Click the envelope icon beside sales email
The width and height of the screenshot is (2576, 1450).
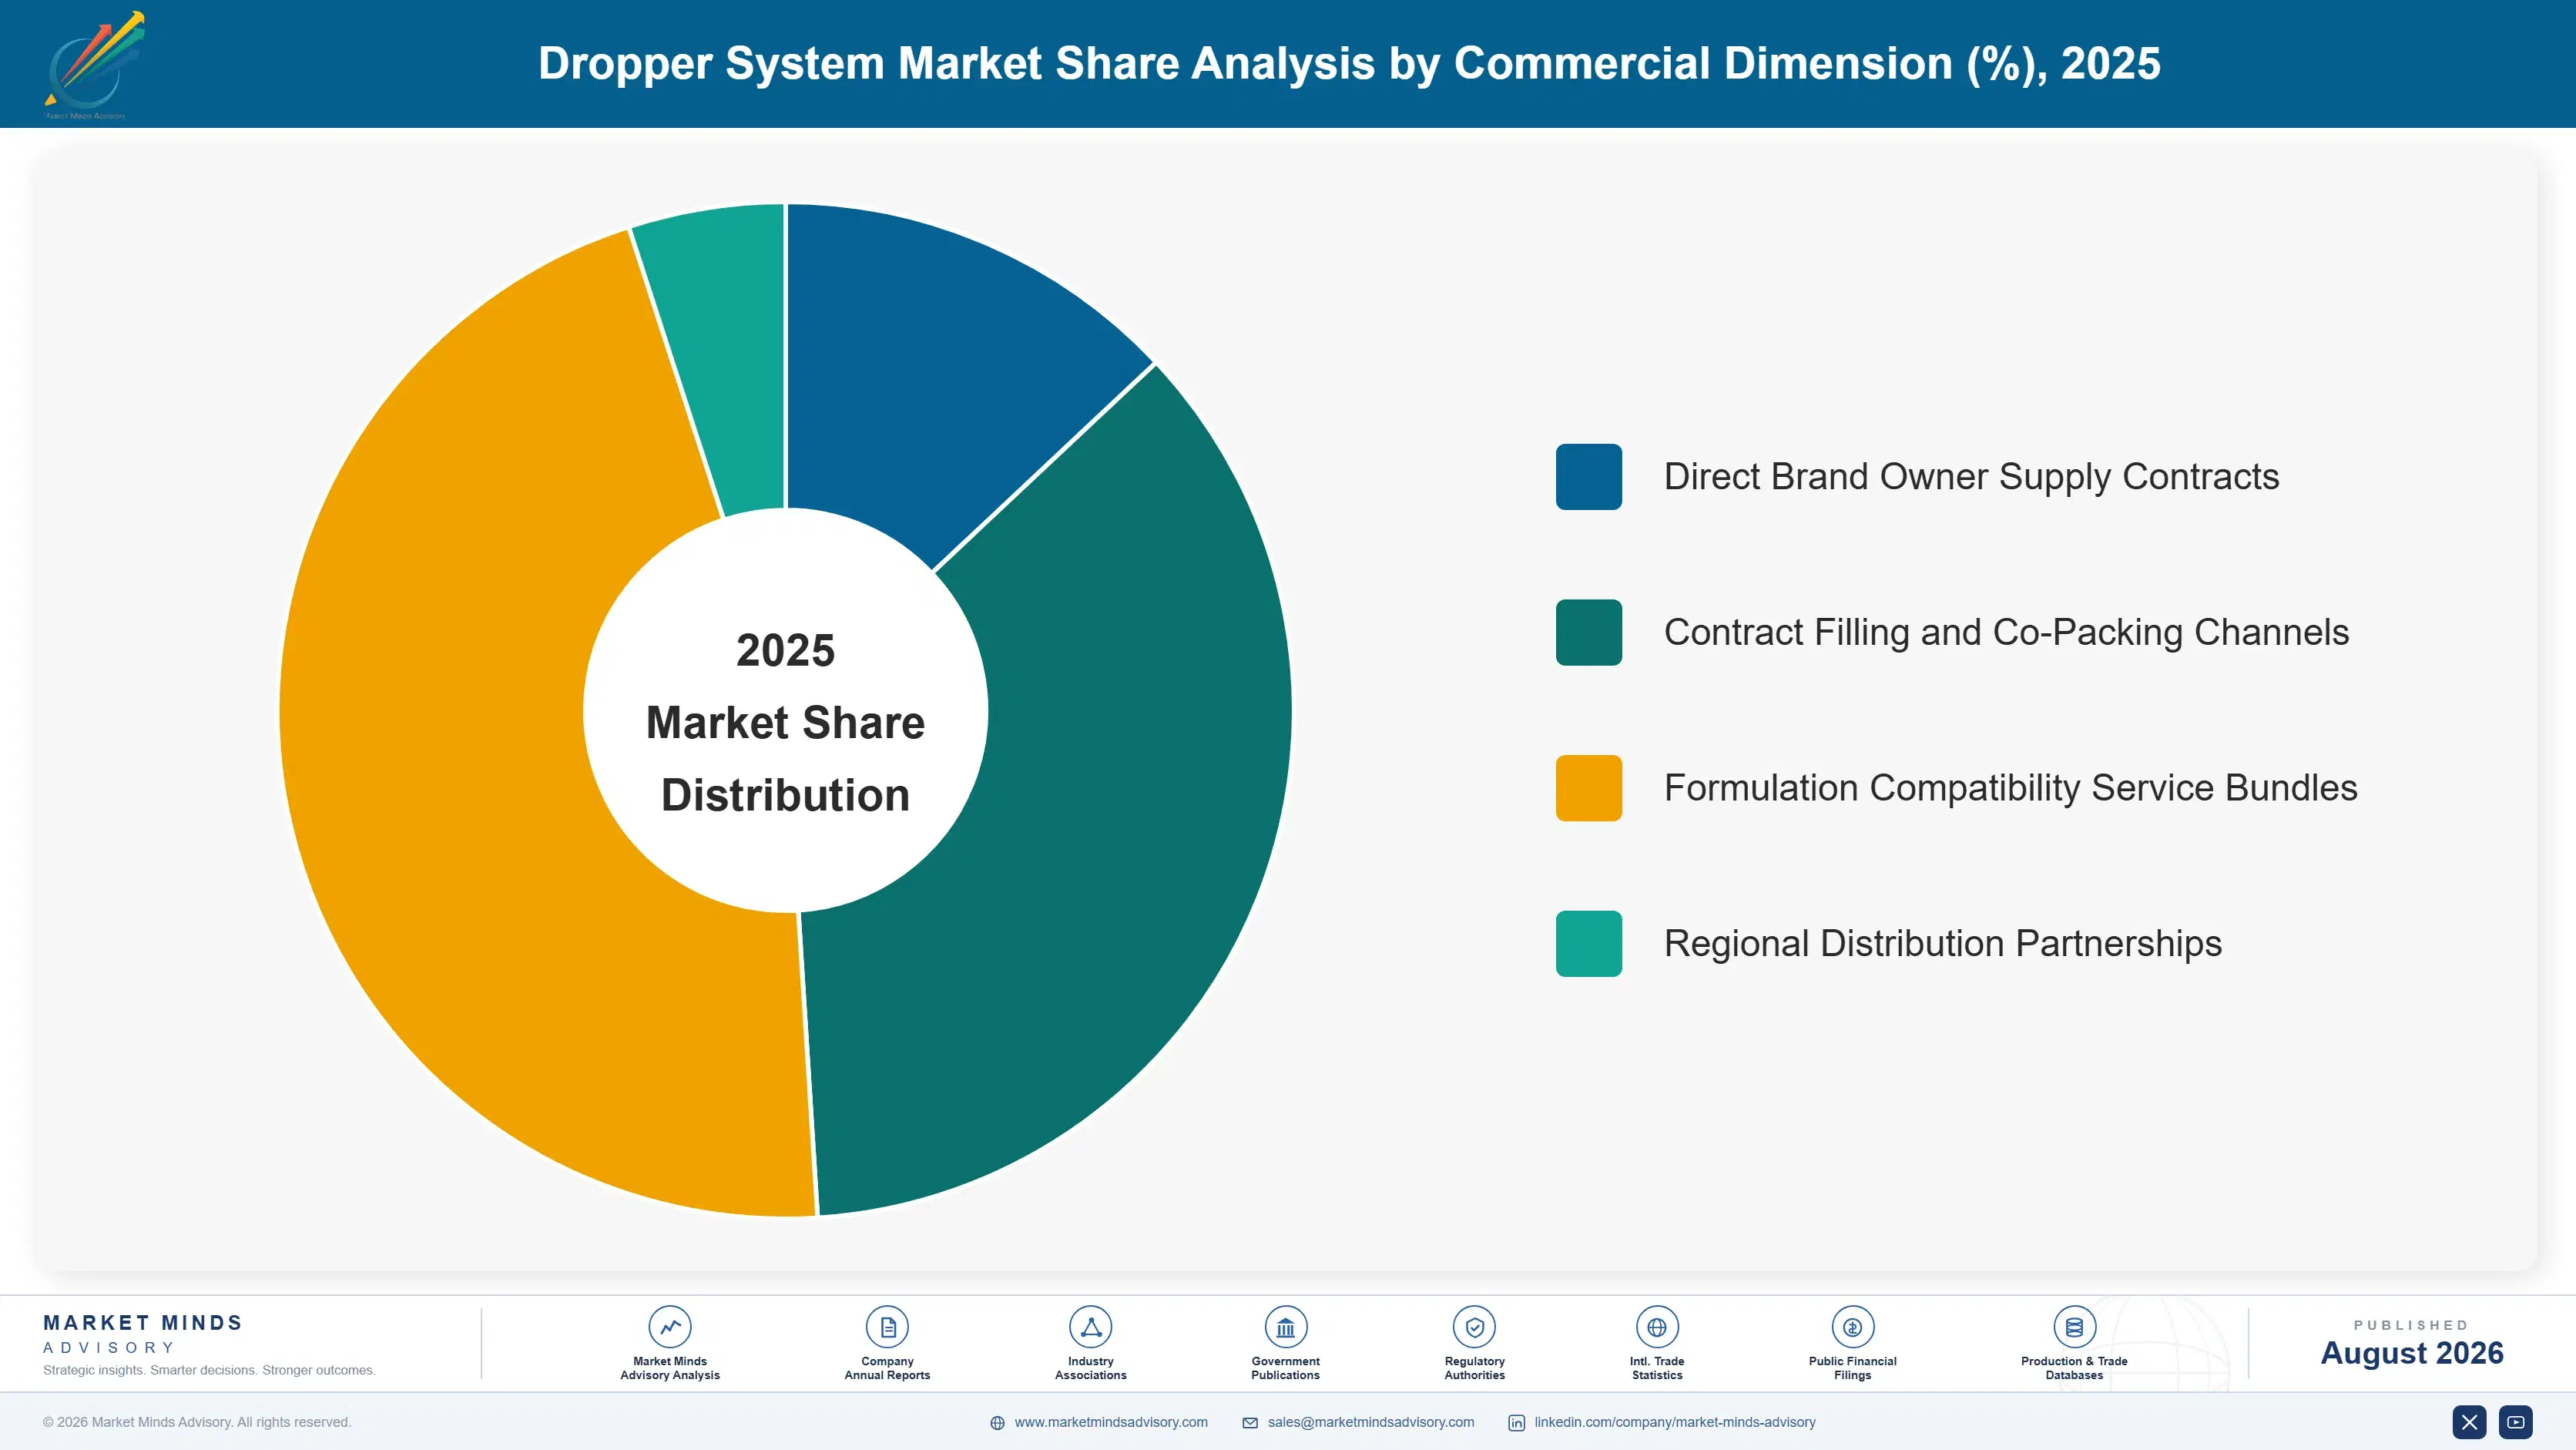tap(1250, 1423)
